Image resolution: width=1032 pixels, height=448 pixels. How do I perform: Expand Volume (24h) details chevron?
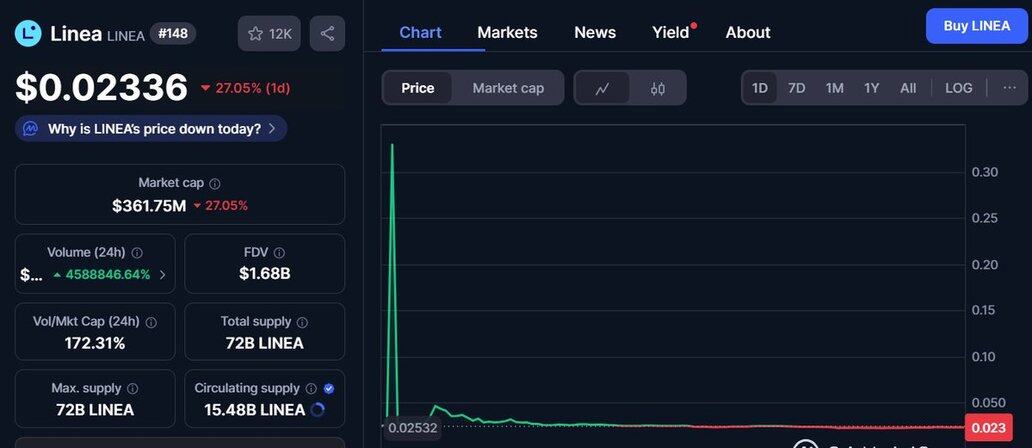(163, 274)
